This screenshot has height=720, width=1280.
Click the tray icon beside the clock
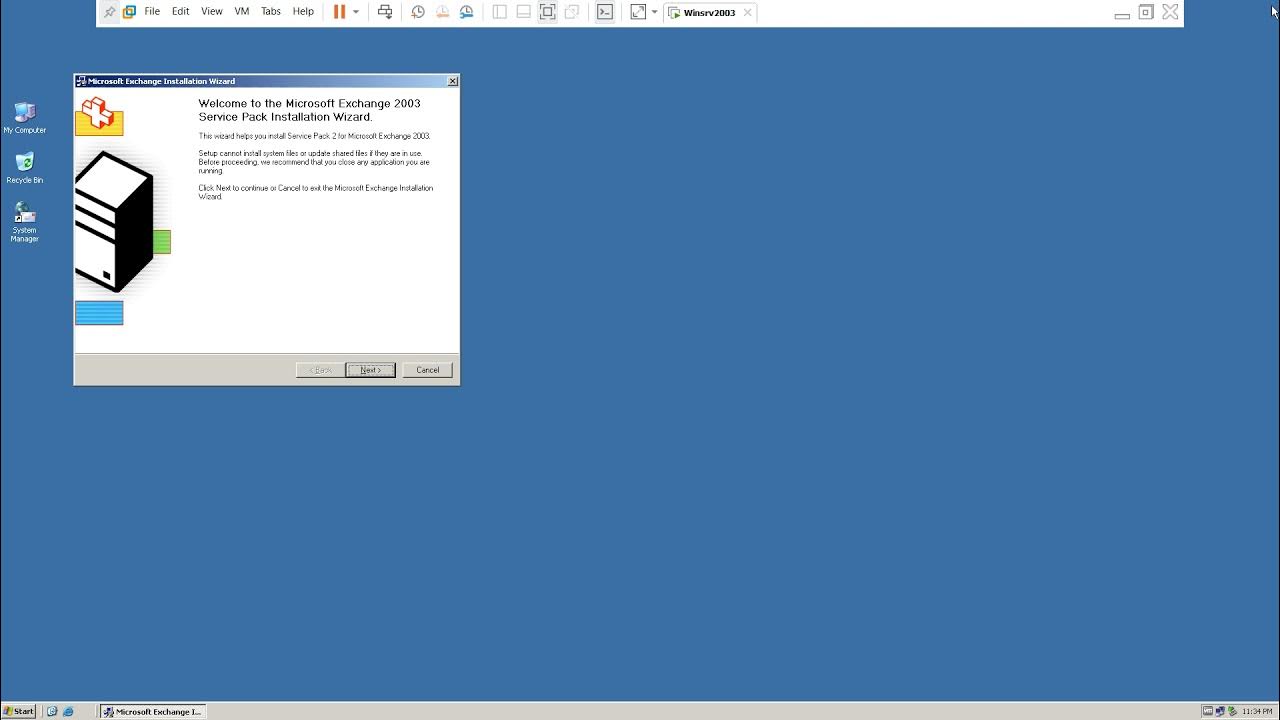pyautogui.click(x=1232, y=711)
